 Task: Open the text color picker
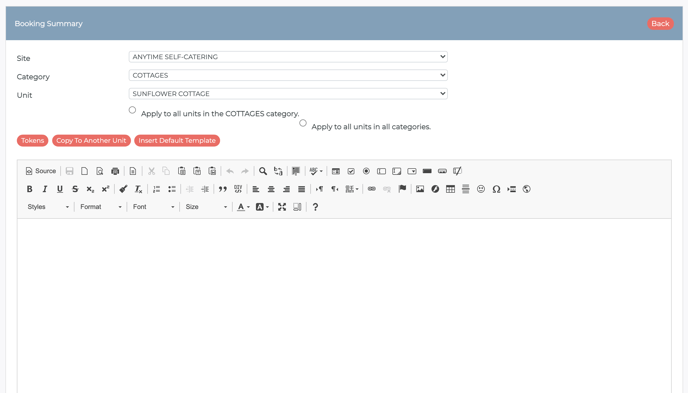coord(243,207)
